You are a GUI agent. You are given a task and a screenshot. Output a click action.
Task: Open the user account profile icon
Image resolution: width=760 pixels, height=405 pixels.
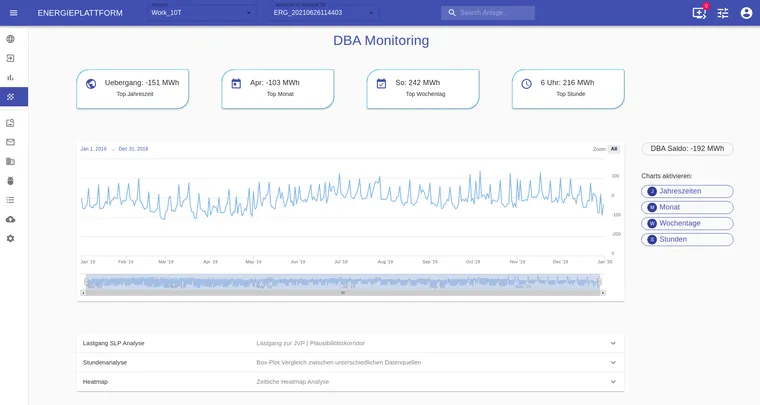746,13
